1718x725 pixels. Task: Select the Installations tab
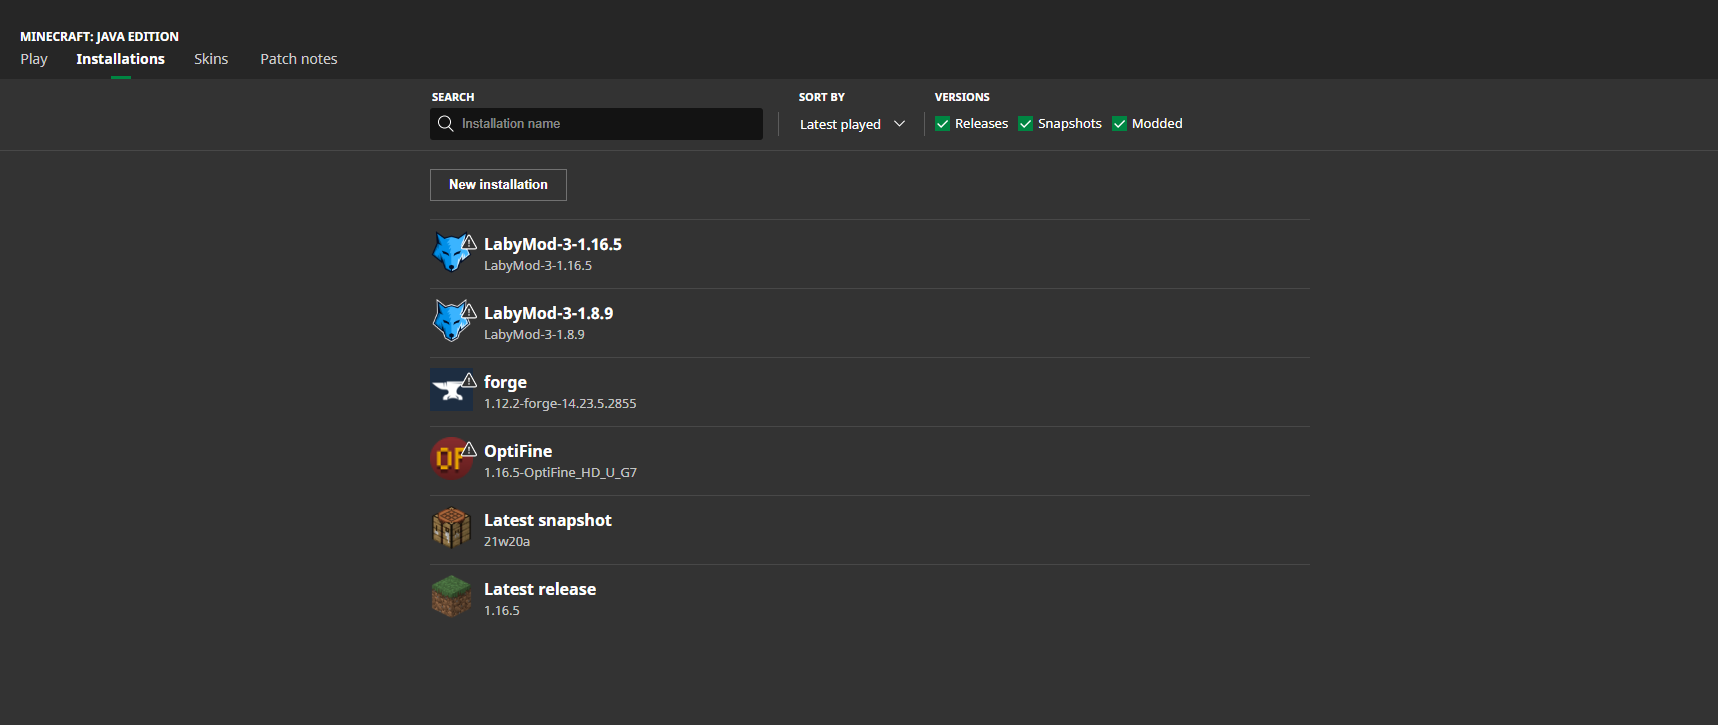tap(120, 59)
